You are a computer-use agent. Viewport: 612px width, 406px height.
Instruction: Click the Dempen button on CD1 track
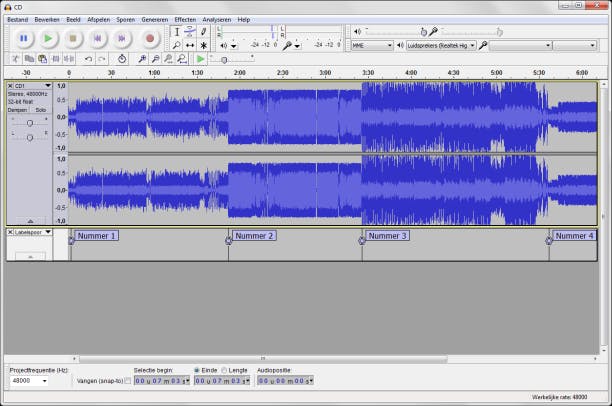pos(18,110)
